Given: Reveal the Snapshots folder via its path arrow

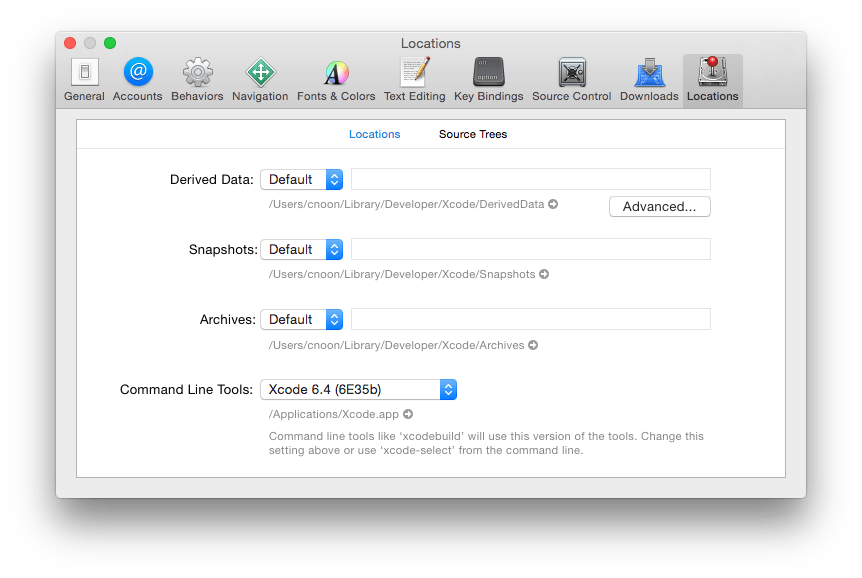Looking at the screenshot, I should [x=543, y=274].
